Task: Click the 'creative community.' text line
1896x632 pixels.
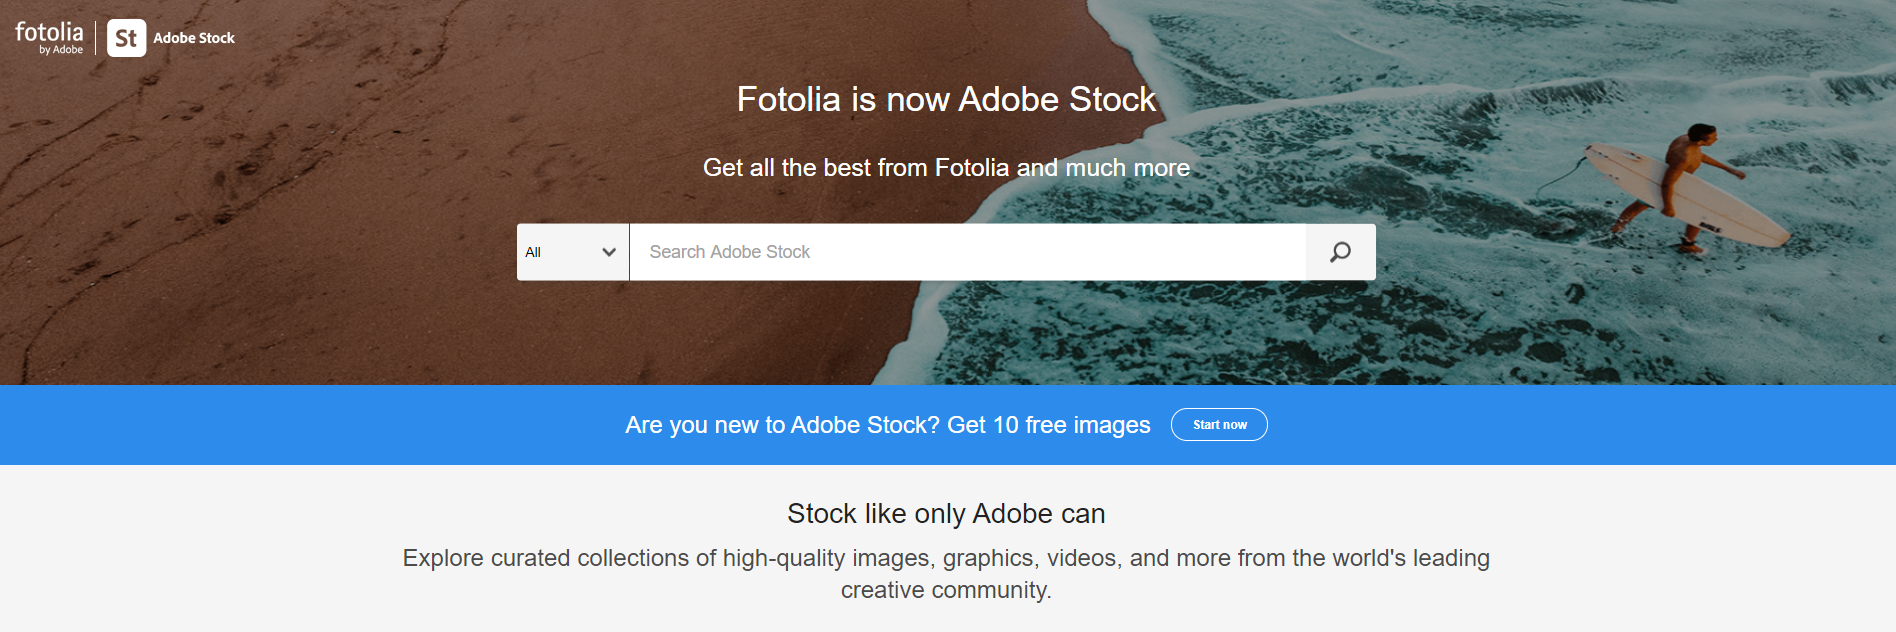Action: [946, 590]
